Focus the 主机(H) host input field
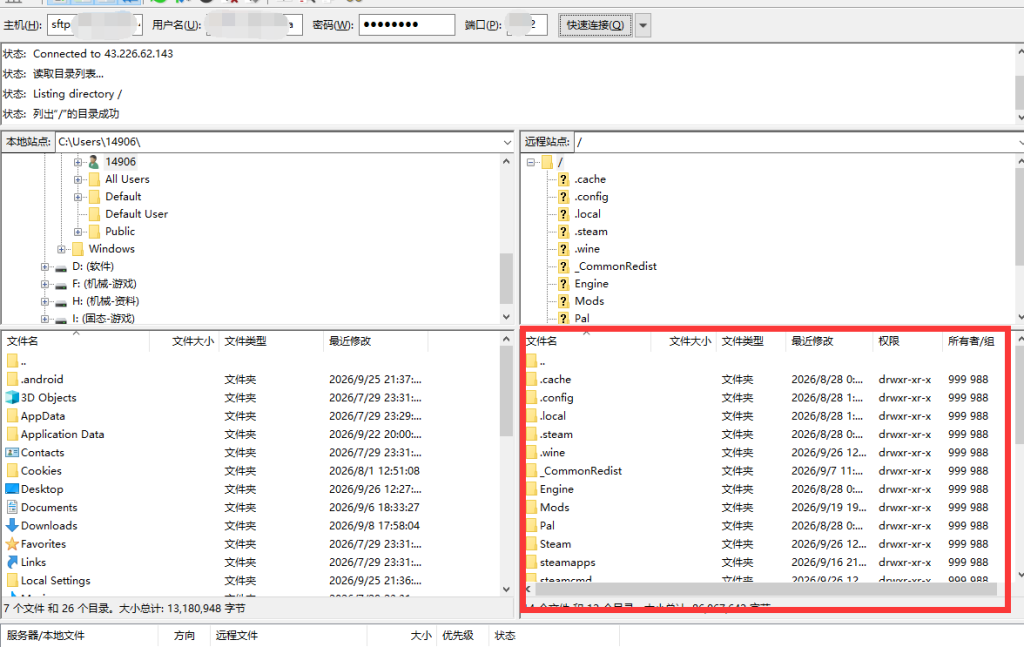Screen dimensions: 1024x647 [x=95, y=25]
